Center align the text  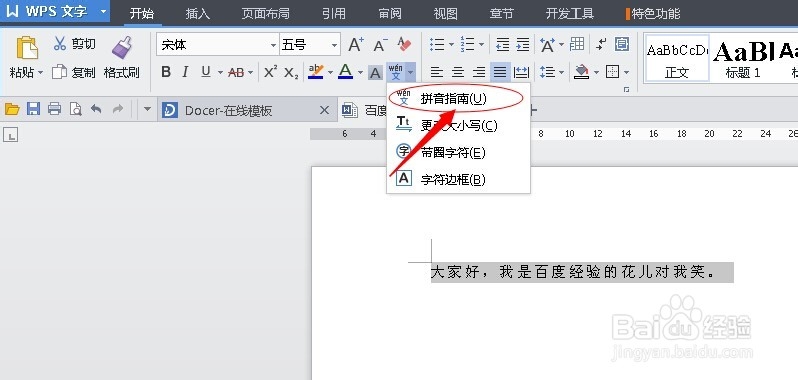click(458, 72)
